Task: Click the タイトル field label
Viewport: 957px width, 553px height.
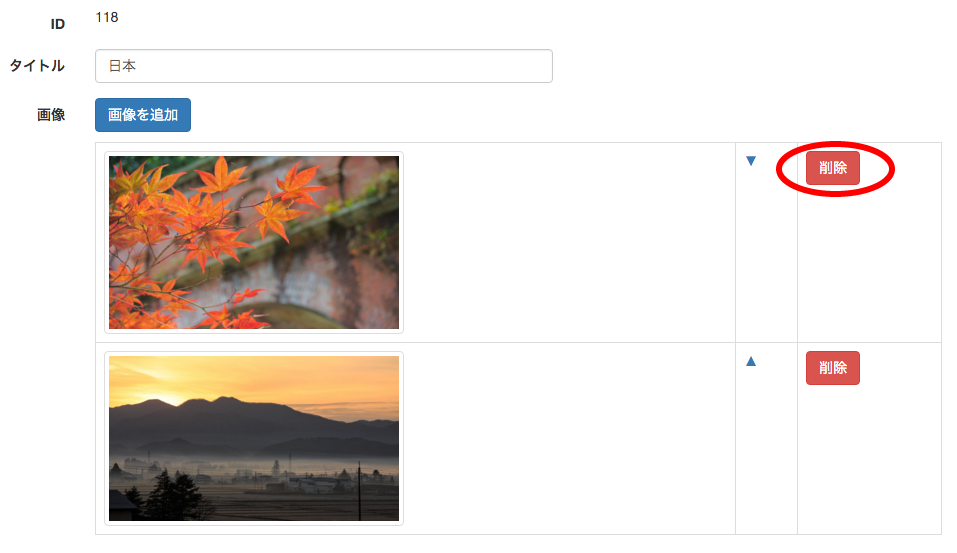Action: 37,66
